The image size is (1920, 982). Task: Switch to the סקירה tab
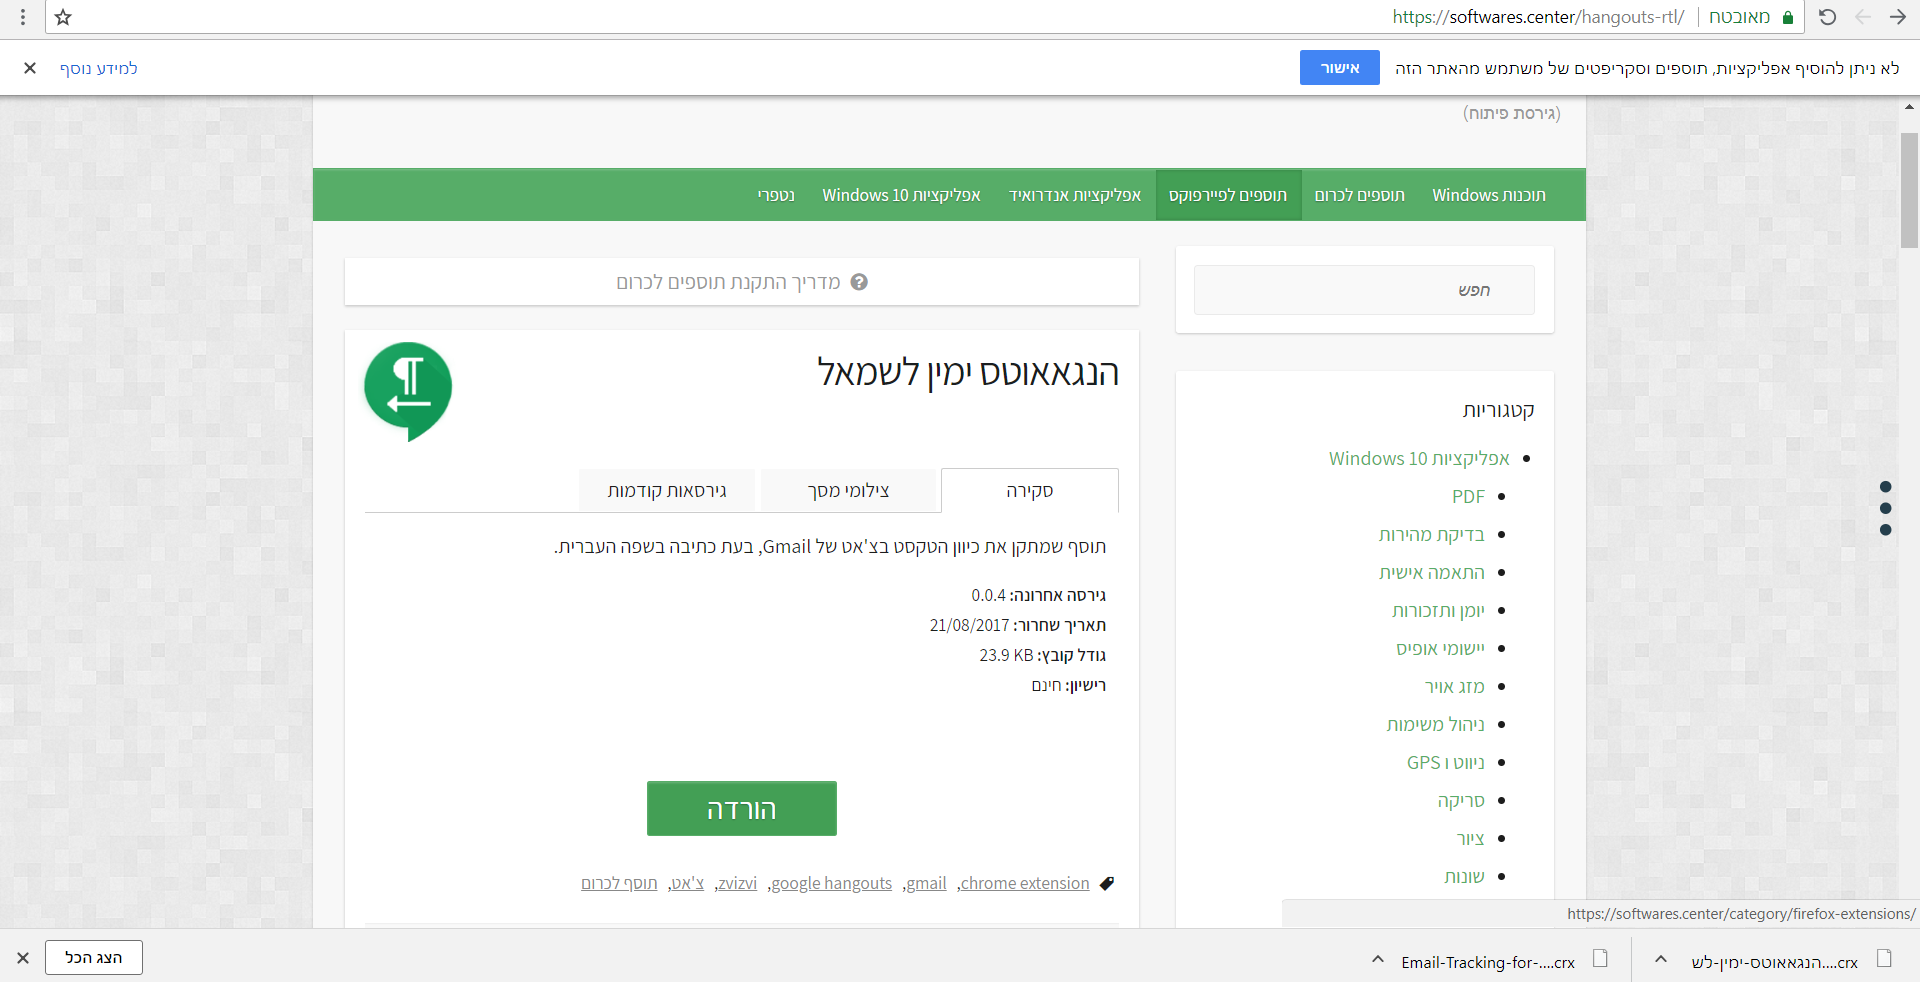pos(1030,490)
